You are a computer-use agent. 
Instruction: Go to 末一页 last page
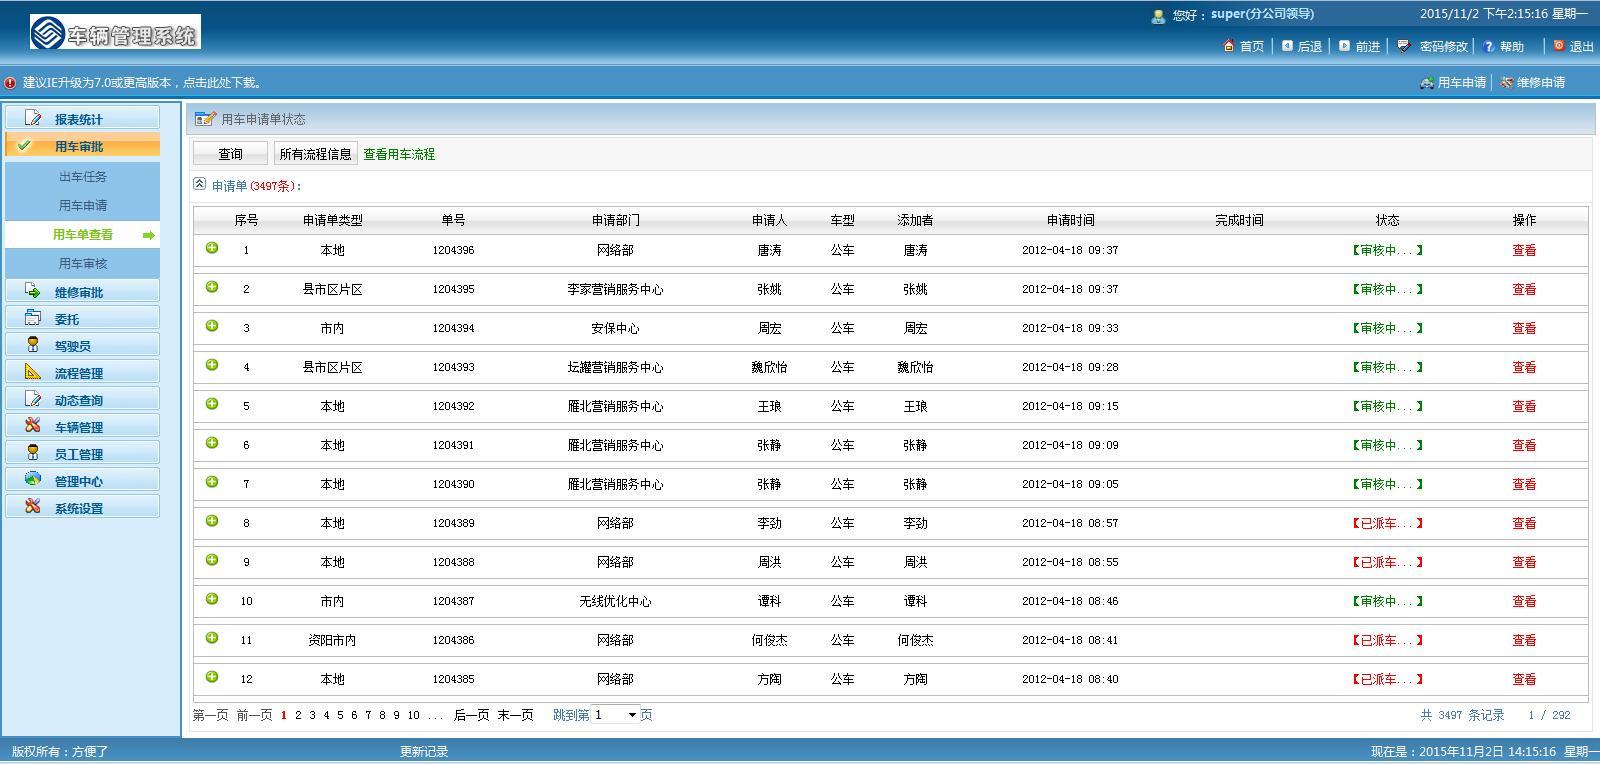515,715
